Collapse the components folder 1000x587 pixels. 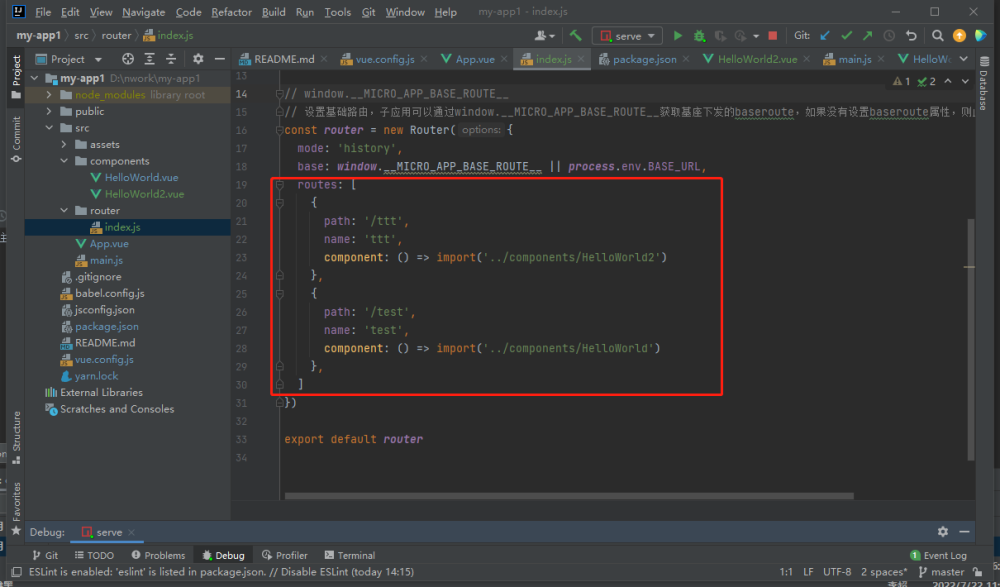(x=65, y=161)
